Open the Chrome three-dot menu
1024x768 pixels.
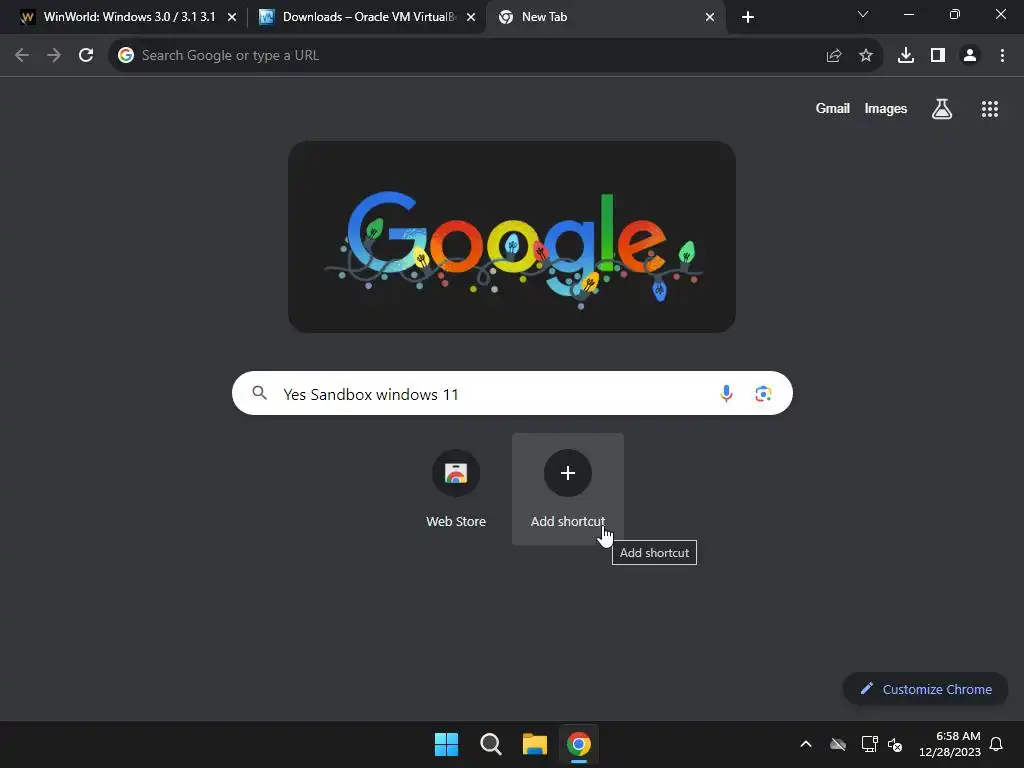point(1002,56)
